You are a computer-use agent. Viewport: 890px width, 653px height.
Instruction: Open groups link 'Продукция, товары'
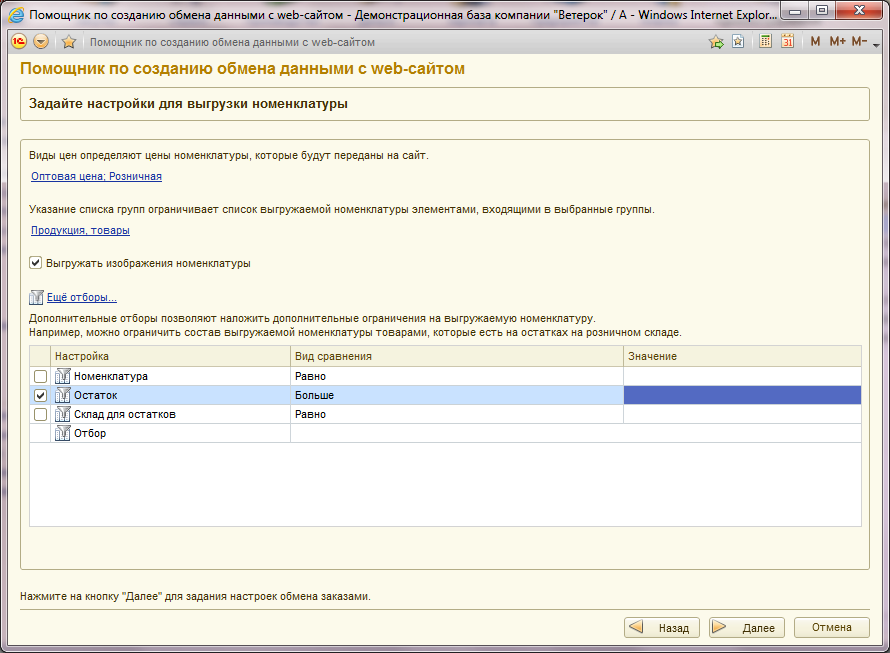pos(80,231)
